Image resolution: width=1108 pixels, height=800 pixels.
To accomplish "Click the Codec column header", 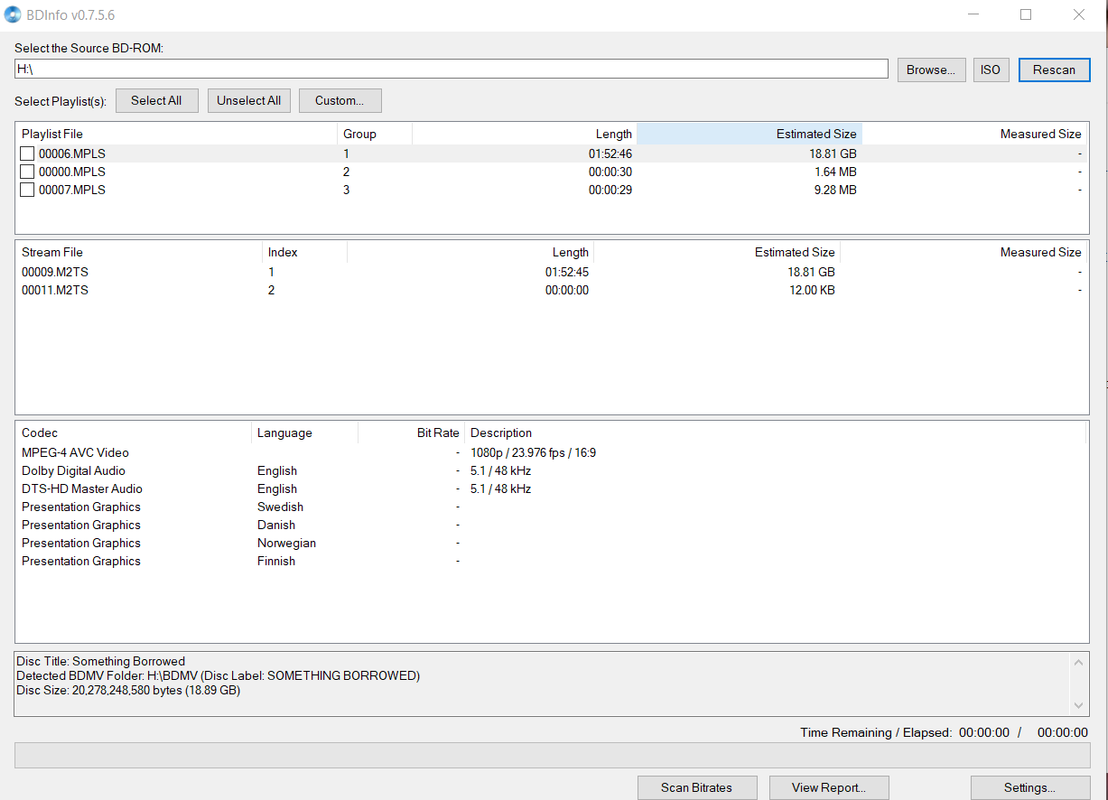I will click(x=134, y=433).
